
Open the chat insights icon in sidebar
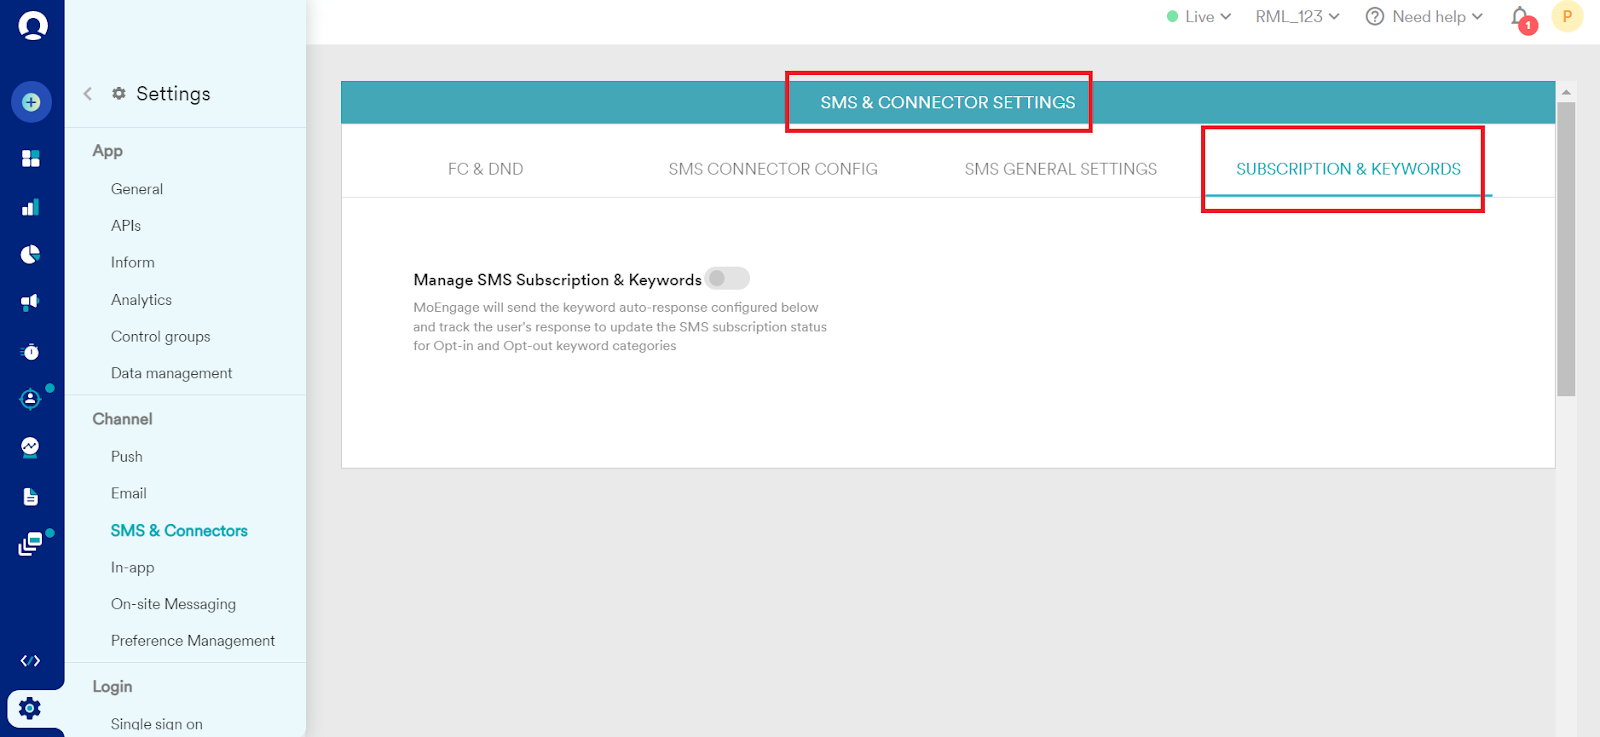point(31,447)
